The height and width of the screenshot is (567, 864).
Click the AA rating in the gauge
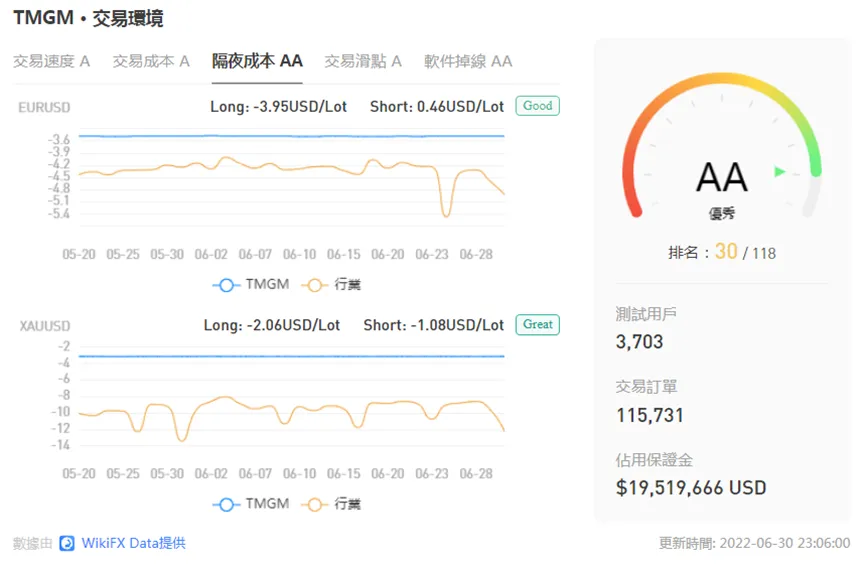point(722,177)
